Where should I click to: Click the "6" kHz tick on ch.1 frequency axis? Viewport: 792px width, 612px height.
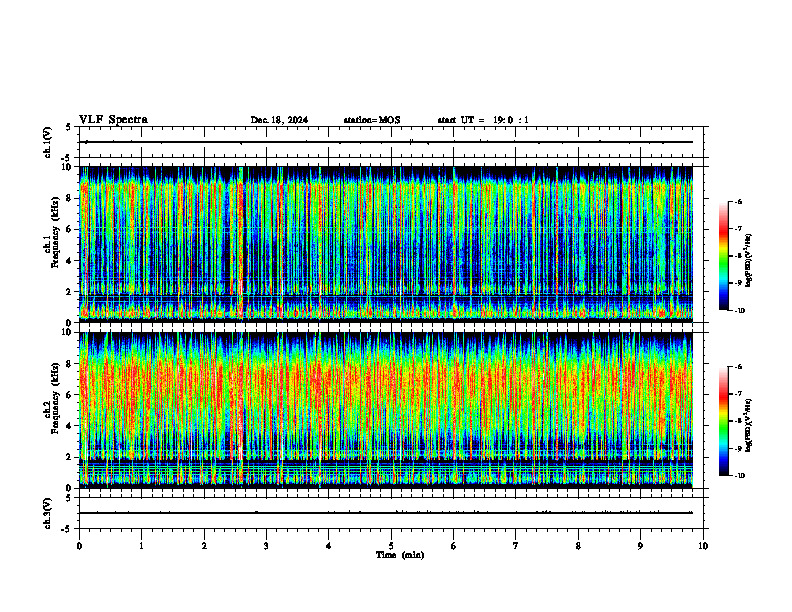[70, 230]
